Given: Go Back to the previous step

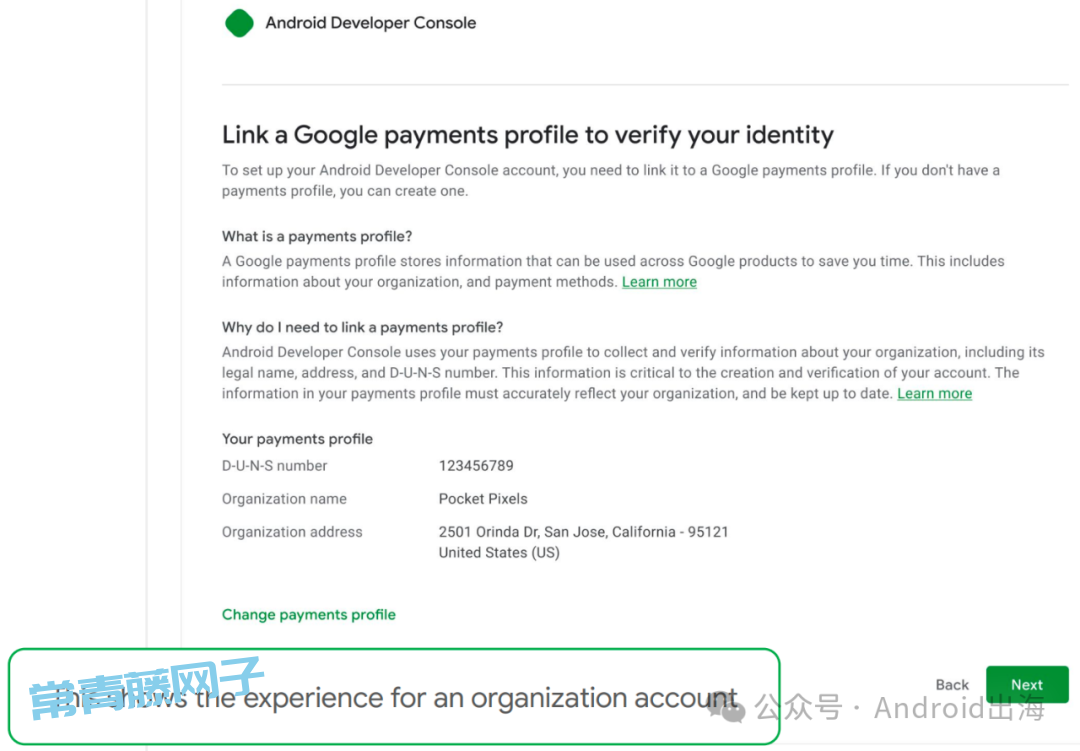Looking at the screenshot, I should point(952,684).
